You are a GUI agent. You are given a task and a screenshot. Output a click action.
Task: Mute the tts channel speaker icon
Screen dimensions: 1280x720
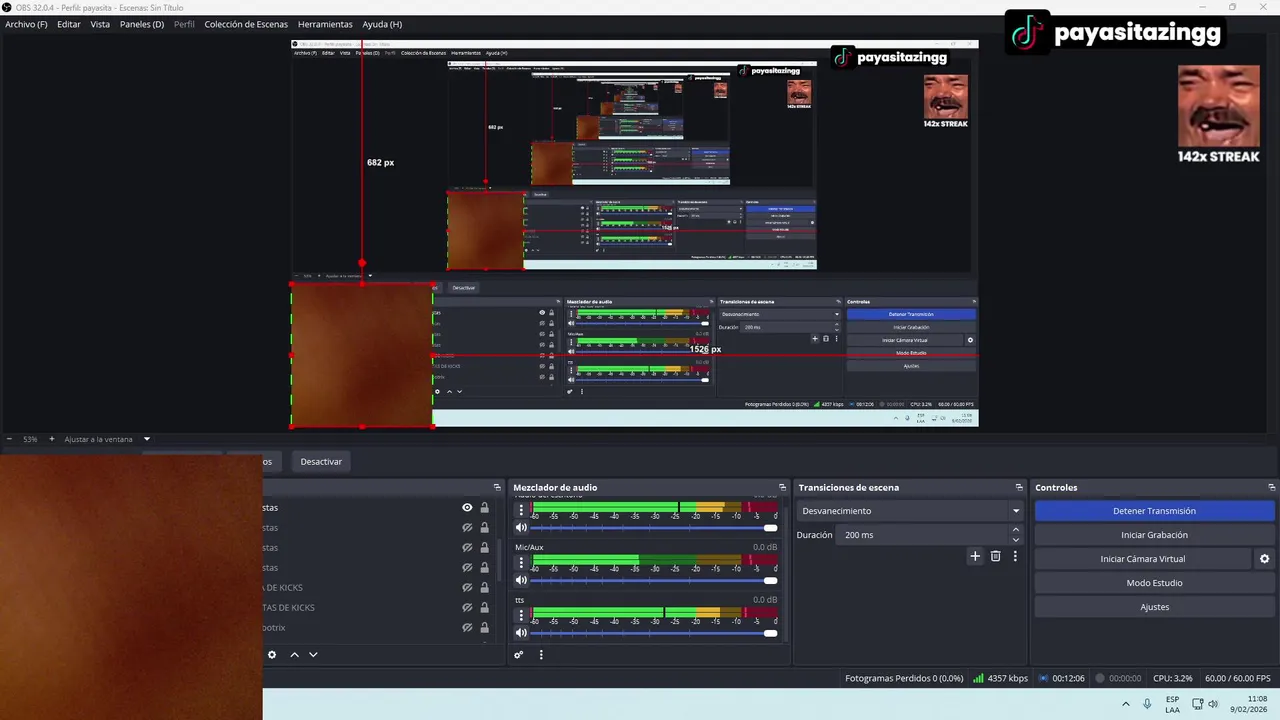tap(520, 632)
